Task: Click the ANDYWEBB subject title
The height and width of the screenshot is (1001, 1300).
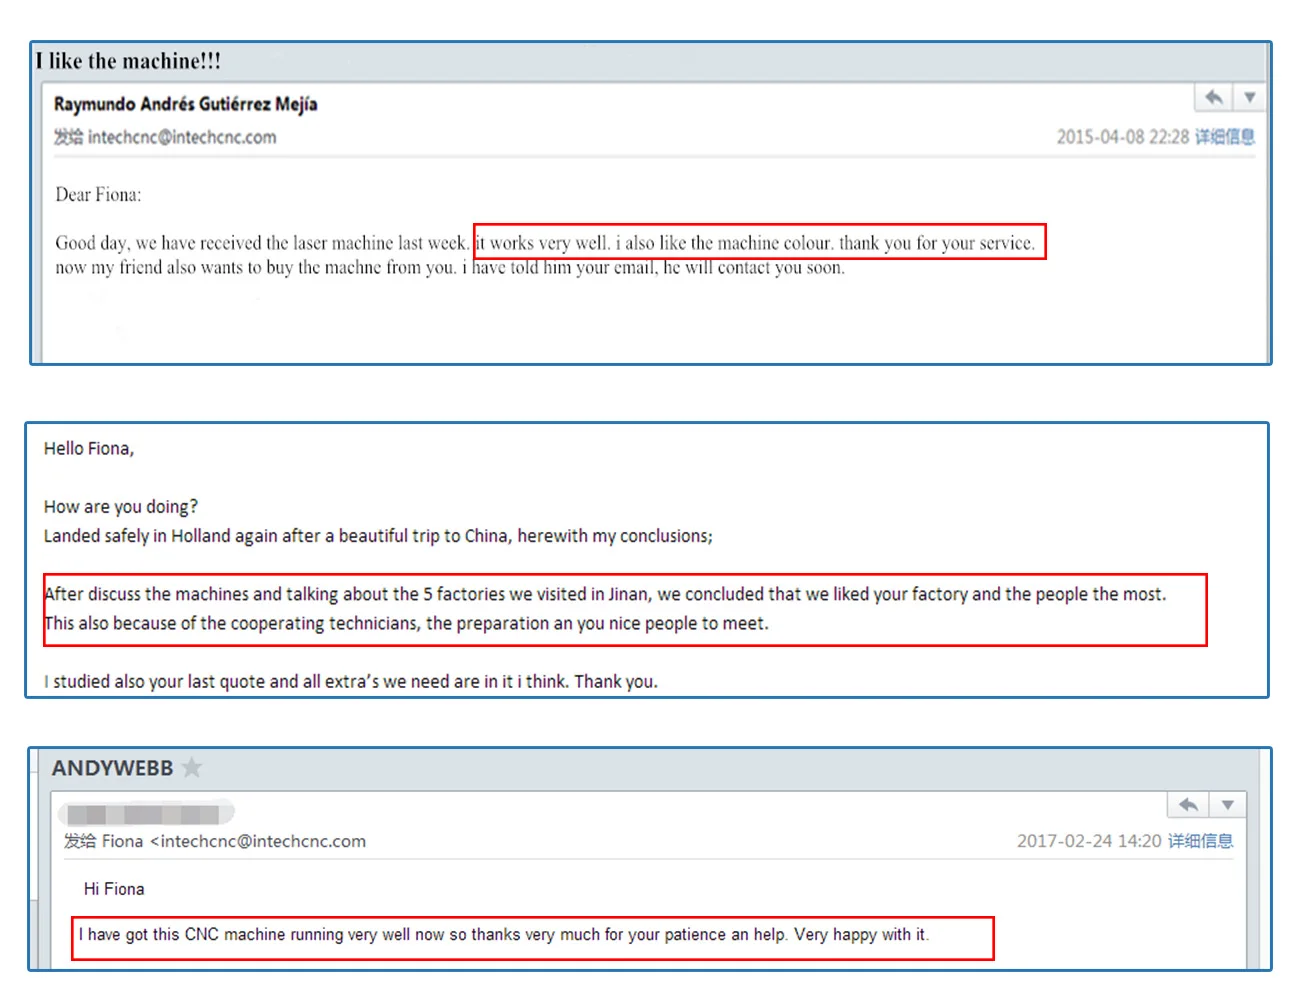Action: click(112, 768)
